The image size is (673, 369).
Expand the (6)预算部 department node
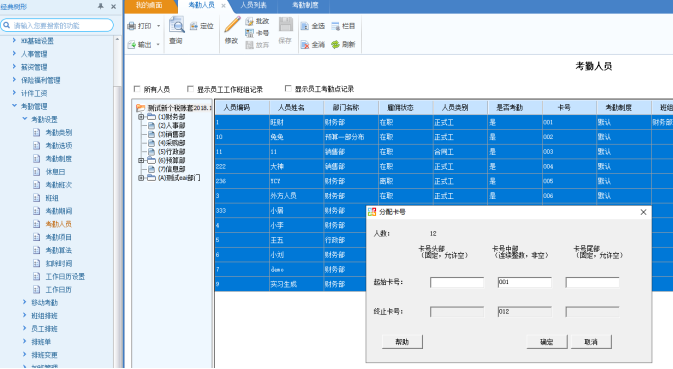pyautogui.click(x=141, y=160)
